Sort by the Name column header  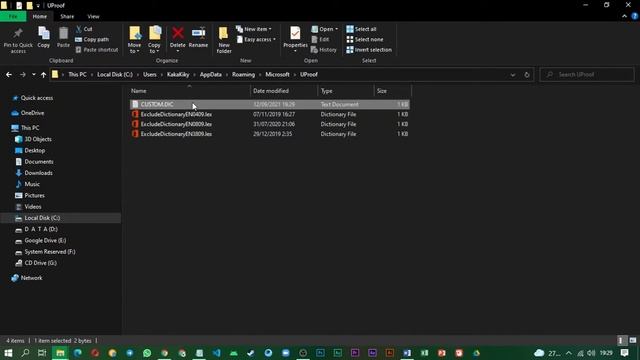(x=189, y=91)
